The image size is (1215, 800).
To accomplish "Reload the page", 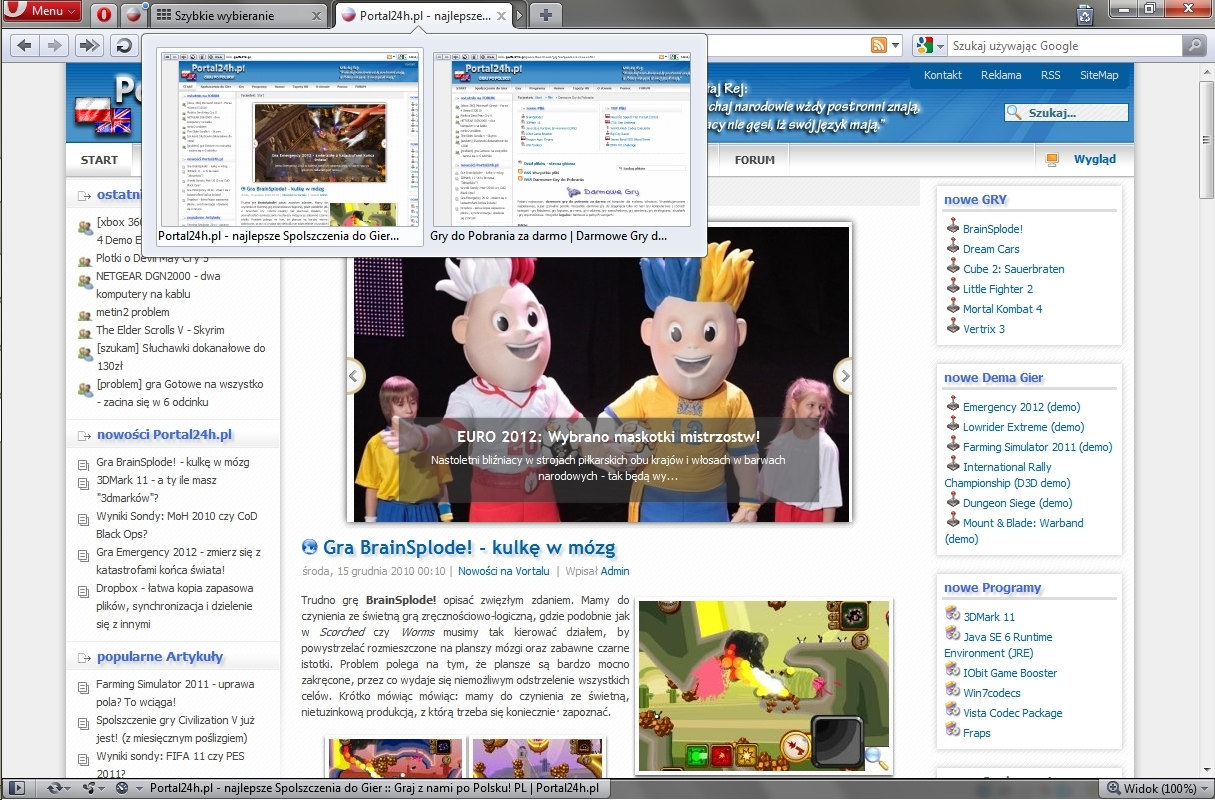I will coord(123,45).
